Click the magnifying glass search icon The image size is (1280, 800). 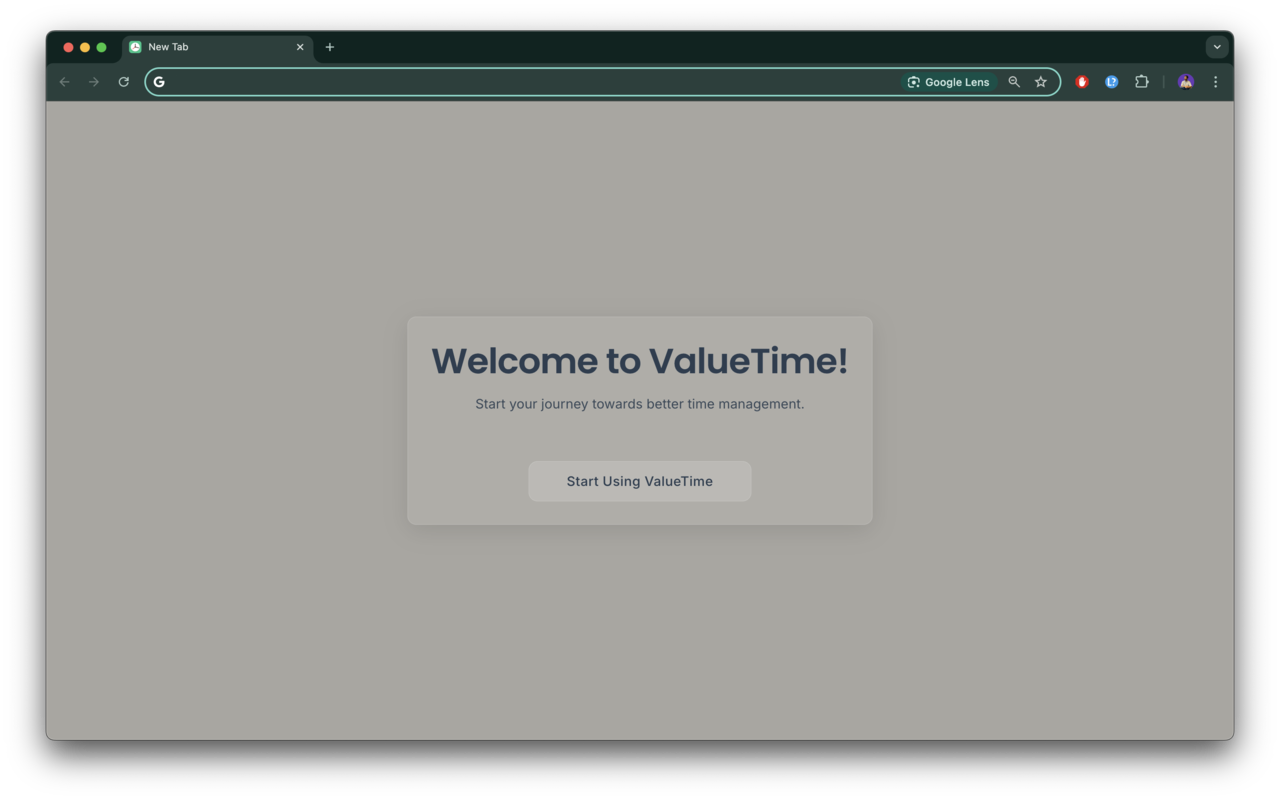point(1014,81)
